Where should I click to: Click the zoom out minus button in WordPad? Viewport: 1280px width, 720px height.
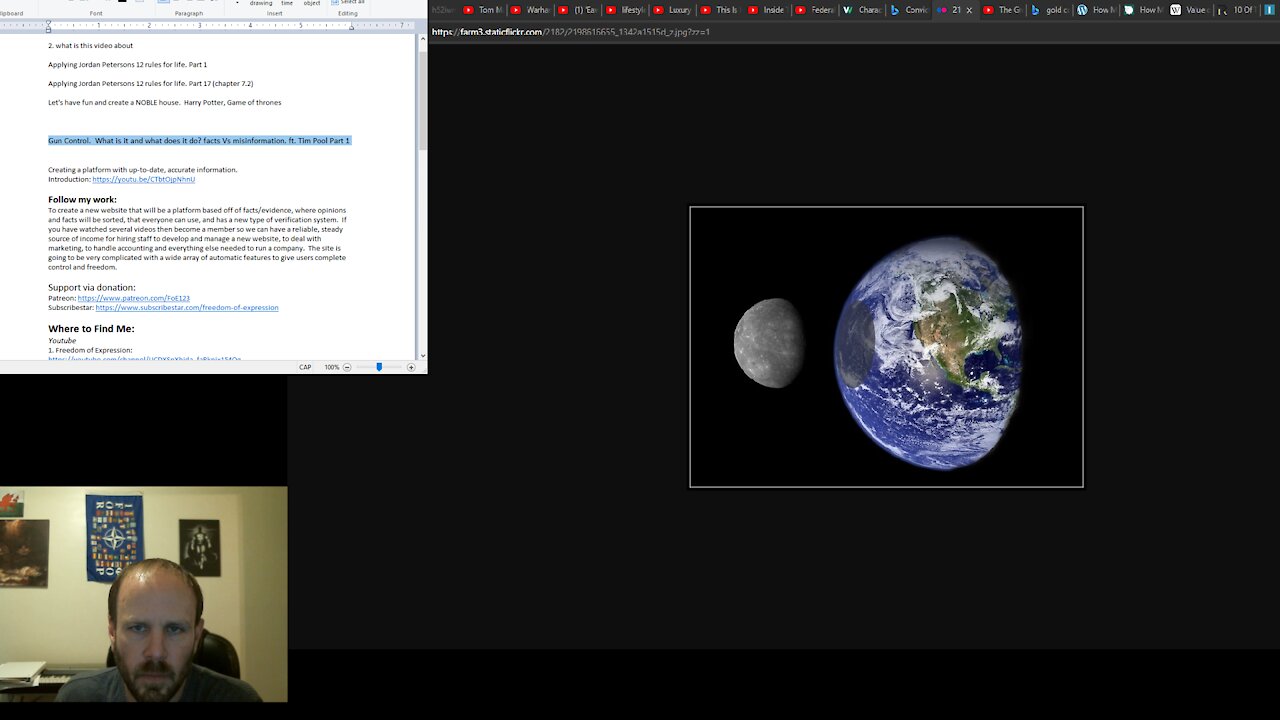[x=347, y=367]
